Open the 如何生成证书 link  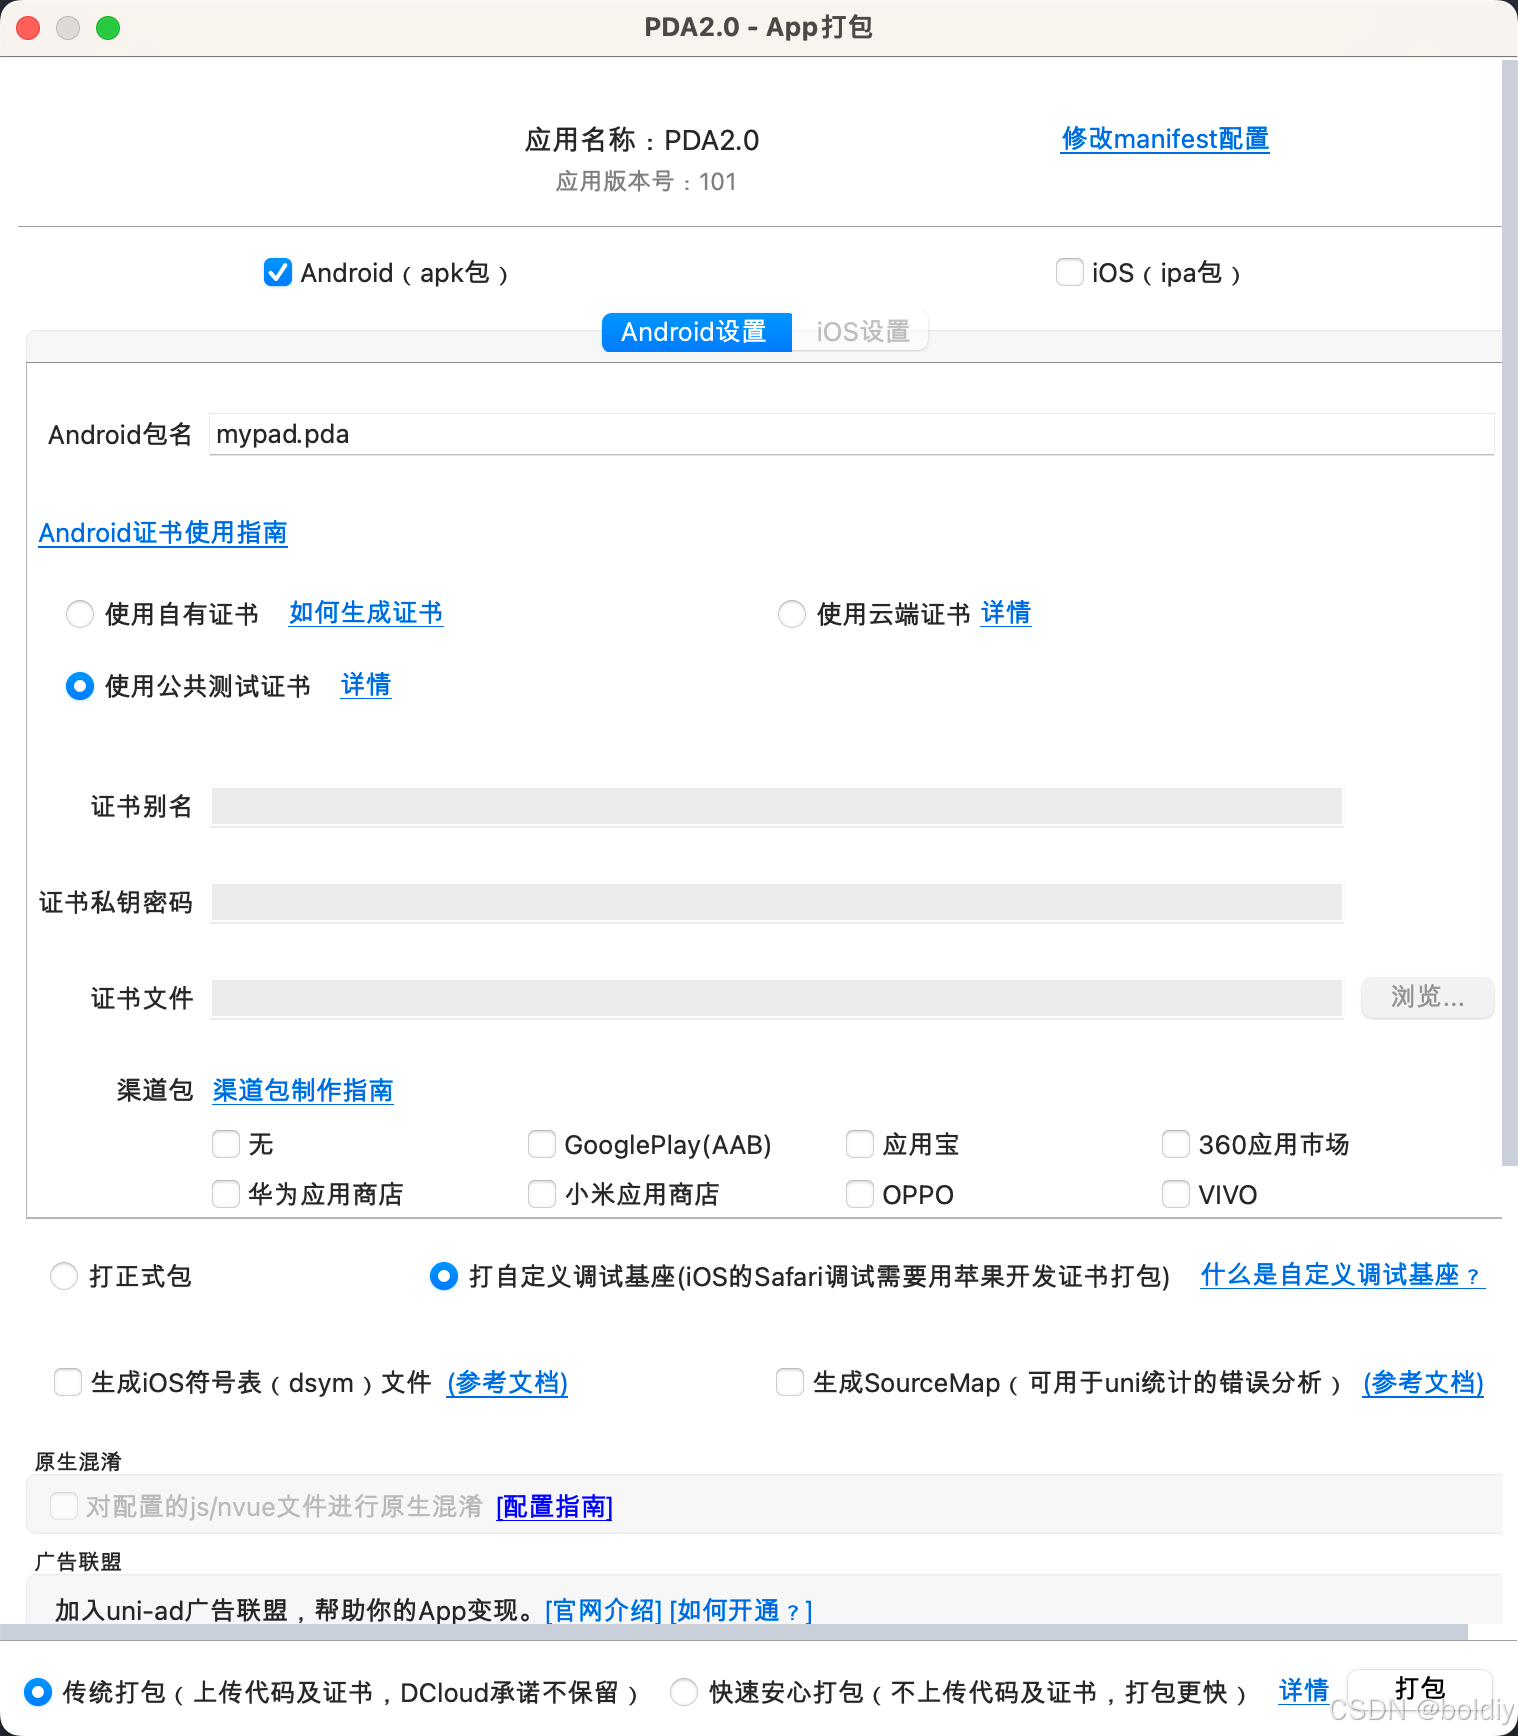366,613
